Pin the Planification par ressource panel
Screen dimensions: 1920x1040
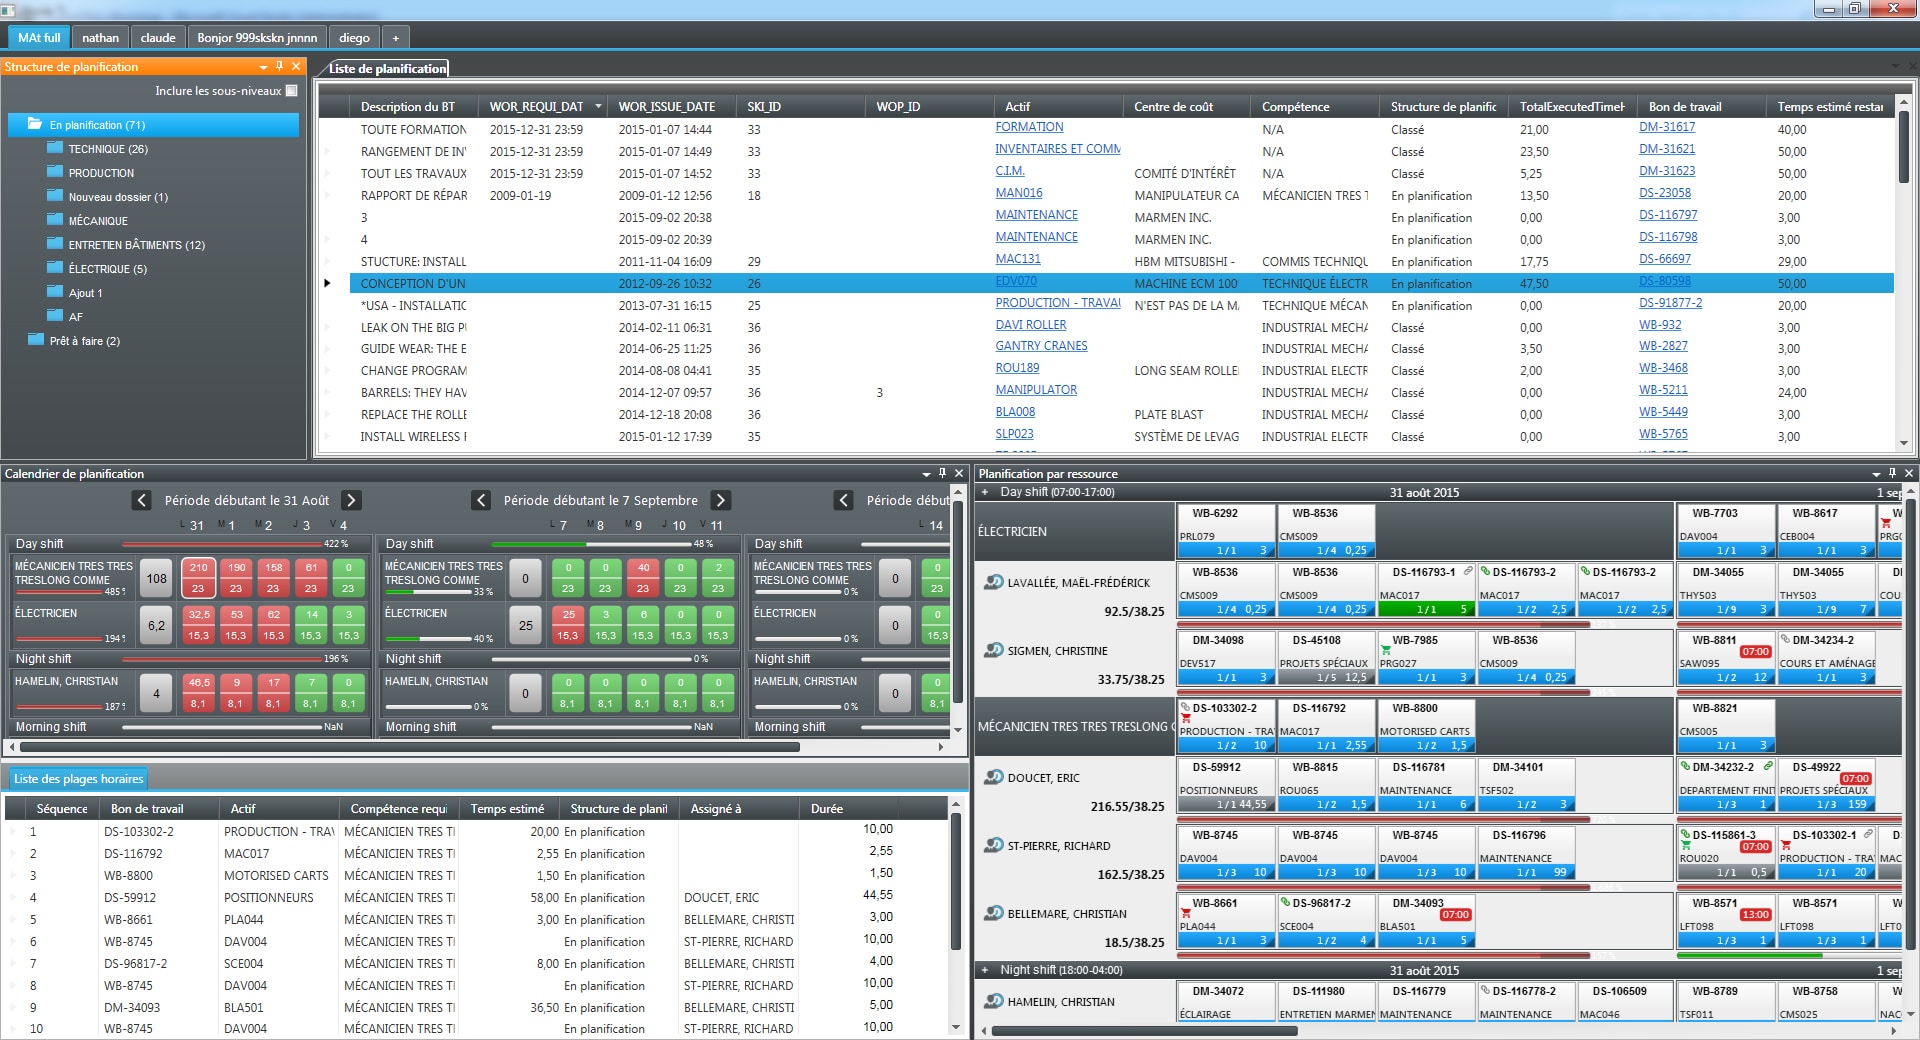click(1892, 474)
